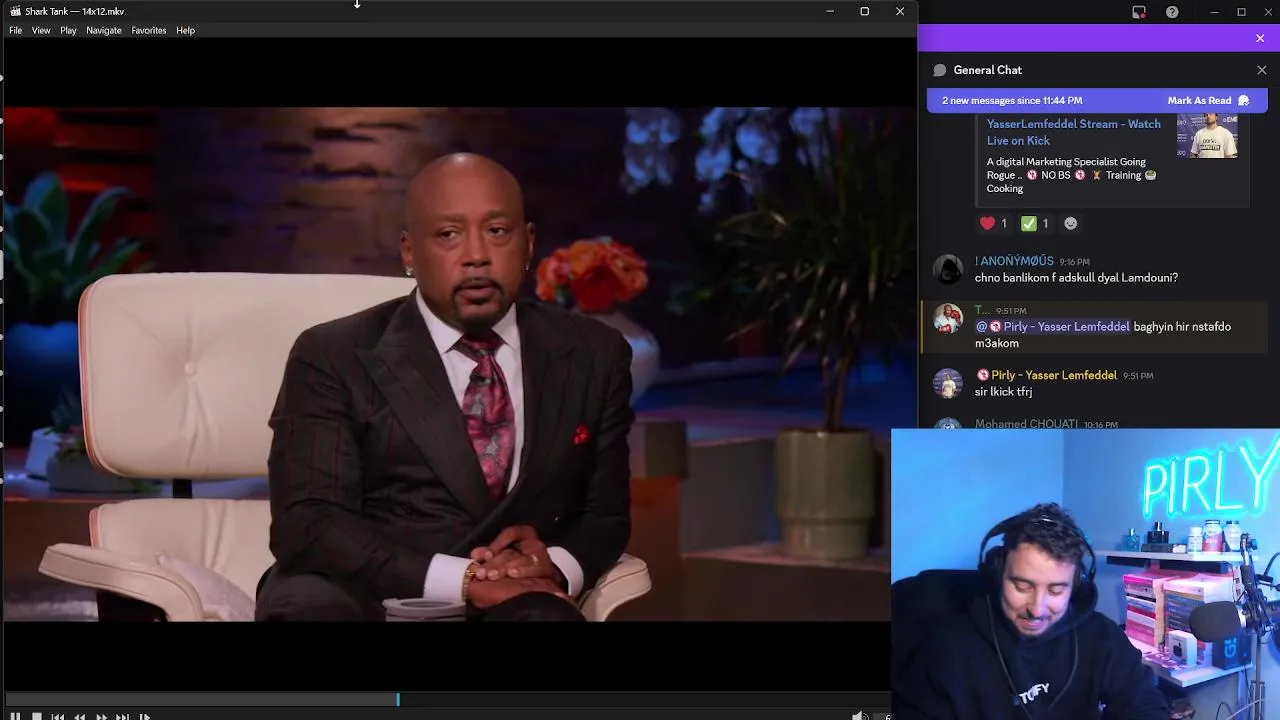This screenshot has width=1280, height=720.
Task: Click the General Chat speech bubble icon
Action: pyautogui.click(x=940, y=70)
